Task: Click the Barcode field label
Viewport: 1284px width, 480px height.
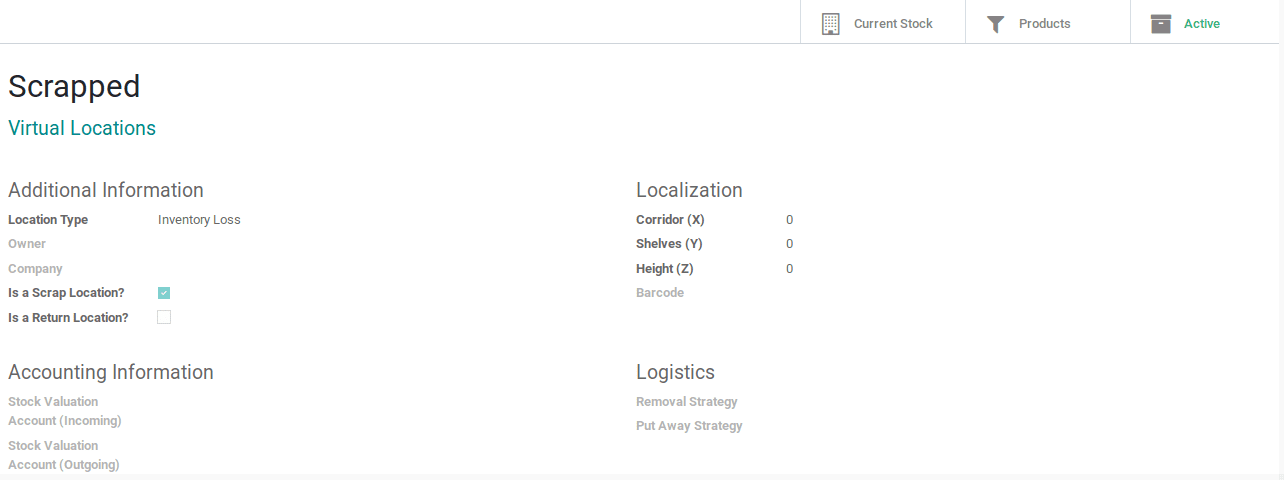Action: pyautogui.click(x=660, y=293)
